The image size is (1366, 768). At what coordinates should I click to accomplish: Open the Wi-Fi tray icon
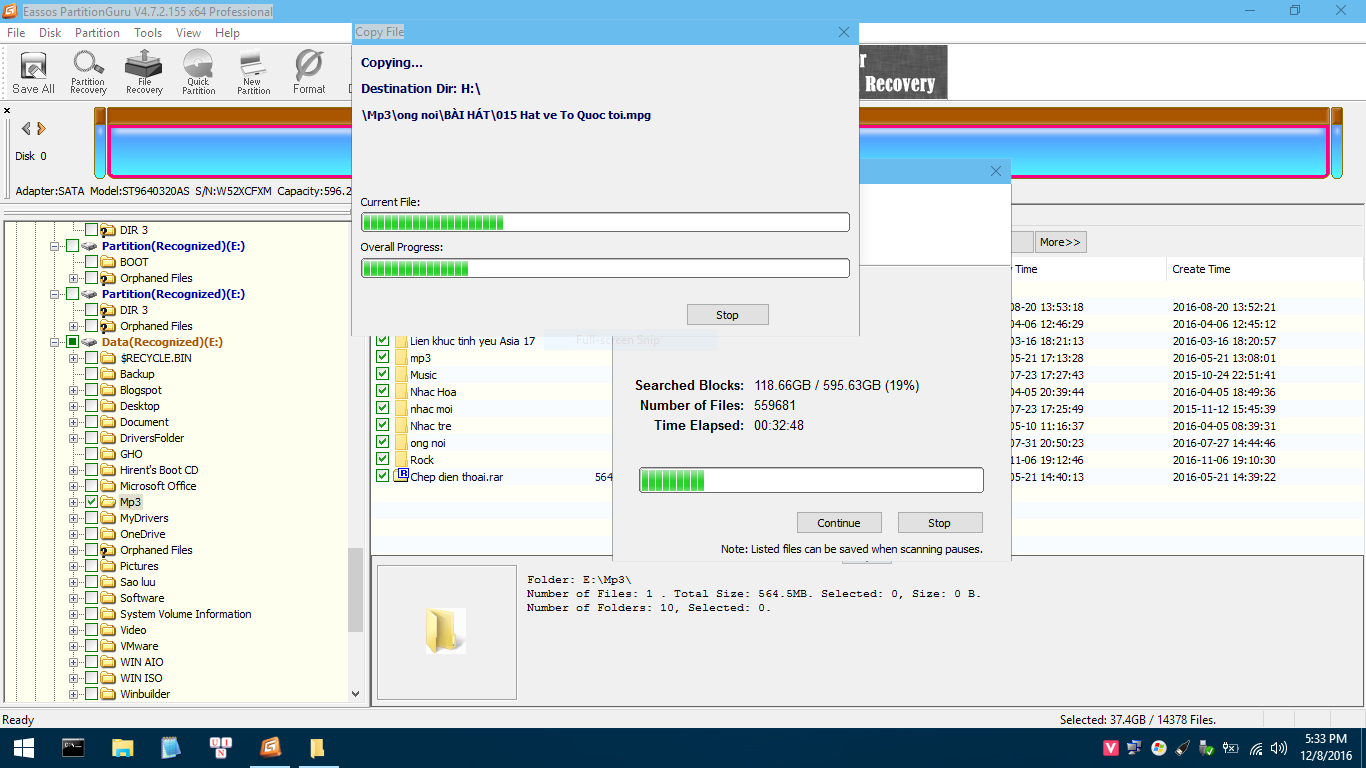1257,748
